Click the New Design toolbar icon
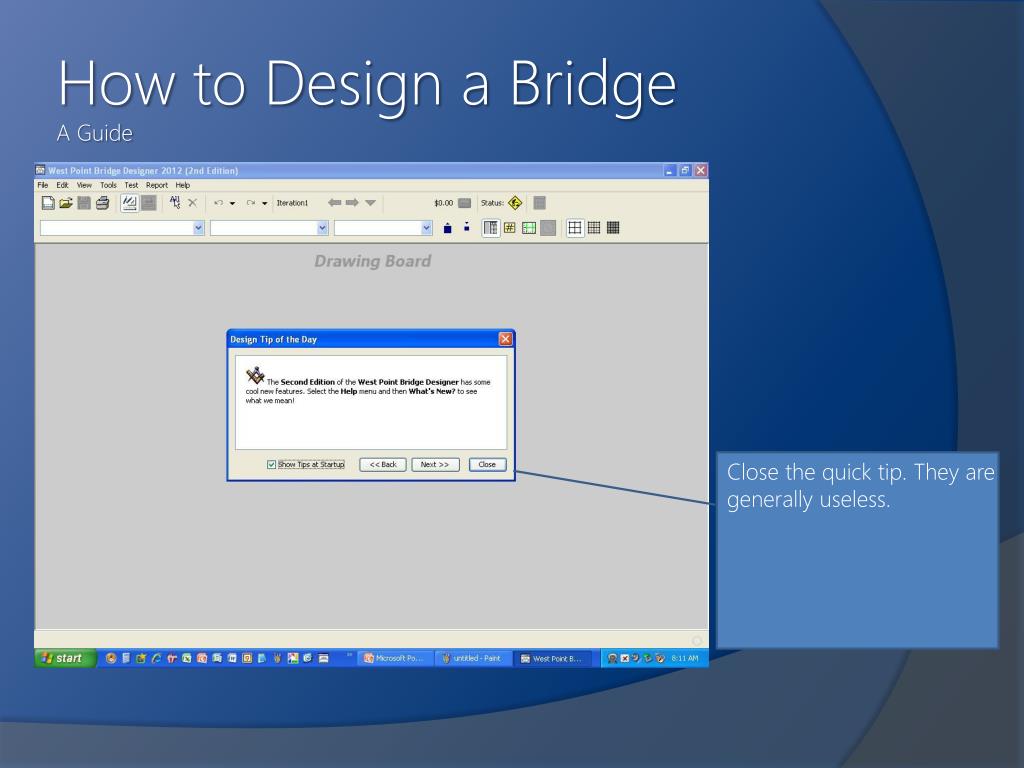This screenshot has width=1024, height=768. click(x=48, y=203)
